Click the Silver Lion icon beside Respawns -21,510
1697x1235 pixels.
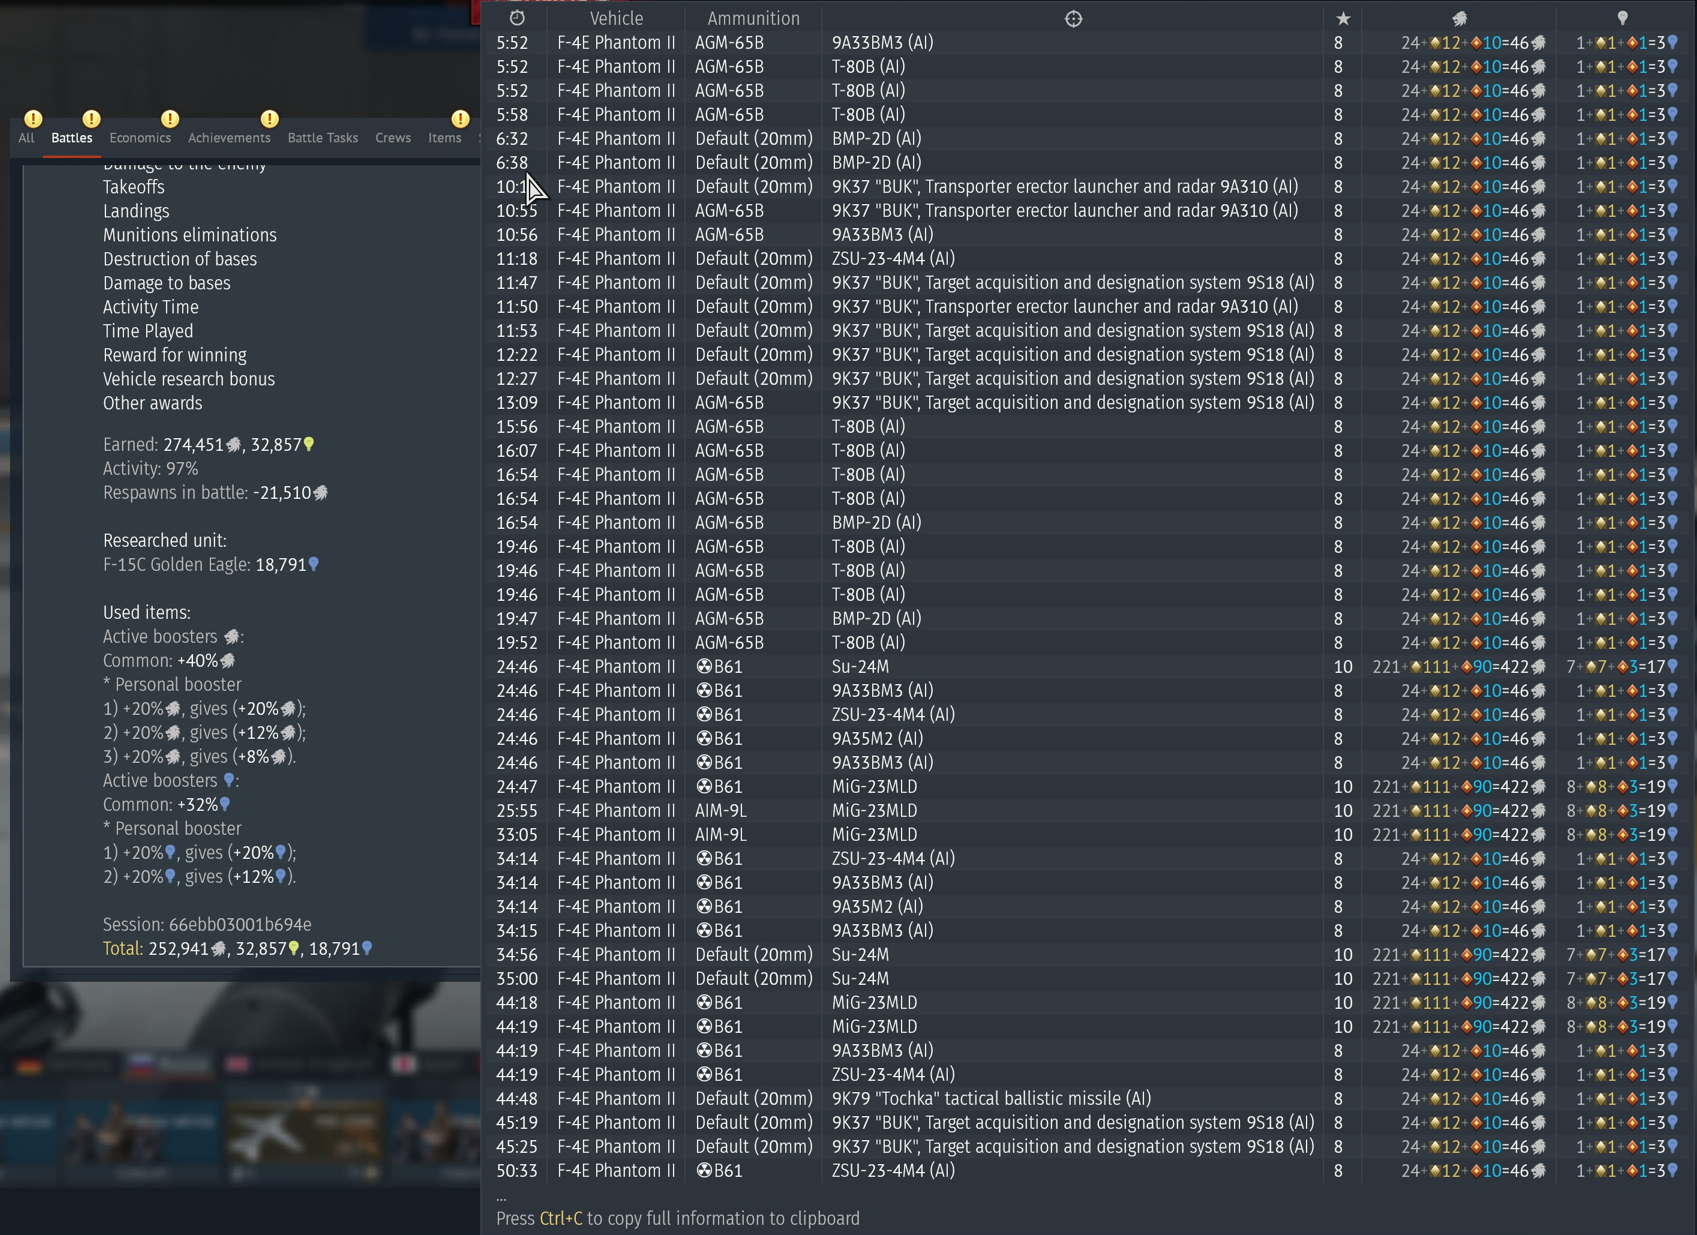pos(321,493)
